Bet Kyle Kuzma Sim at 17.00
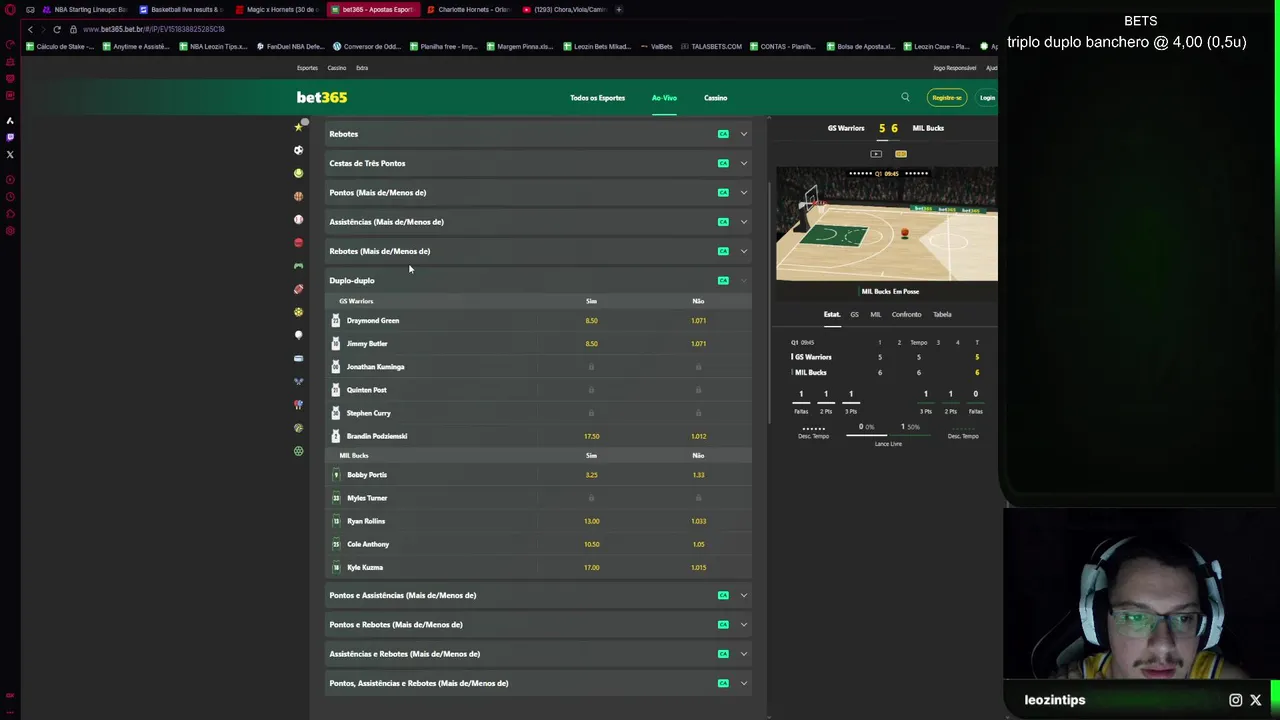Image resolution: width=1280 pixels, height=720 pixels. pos(591,567)
